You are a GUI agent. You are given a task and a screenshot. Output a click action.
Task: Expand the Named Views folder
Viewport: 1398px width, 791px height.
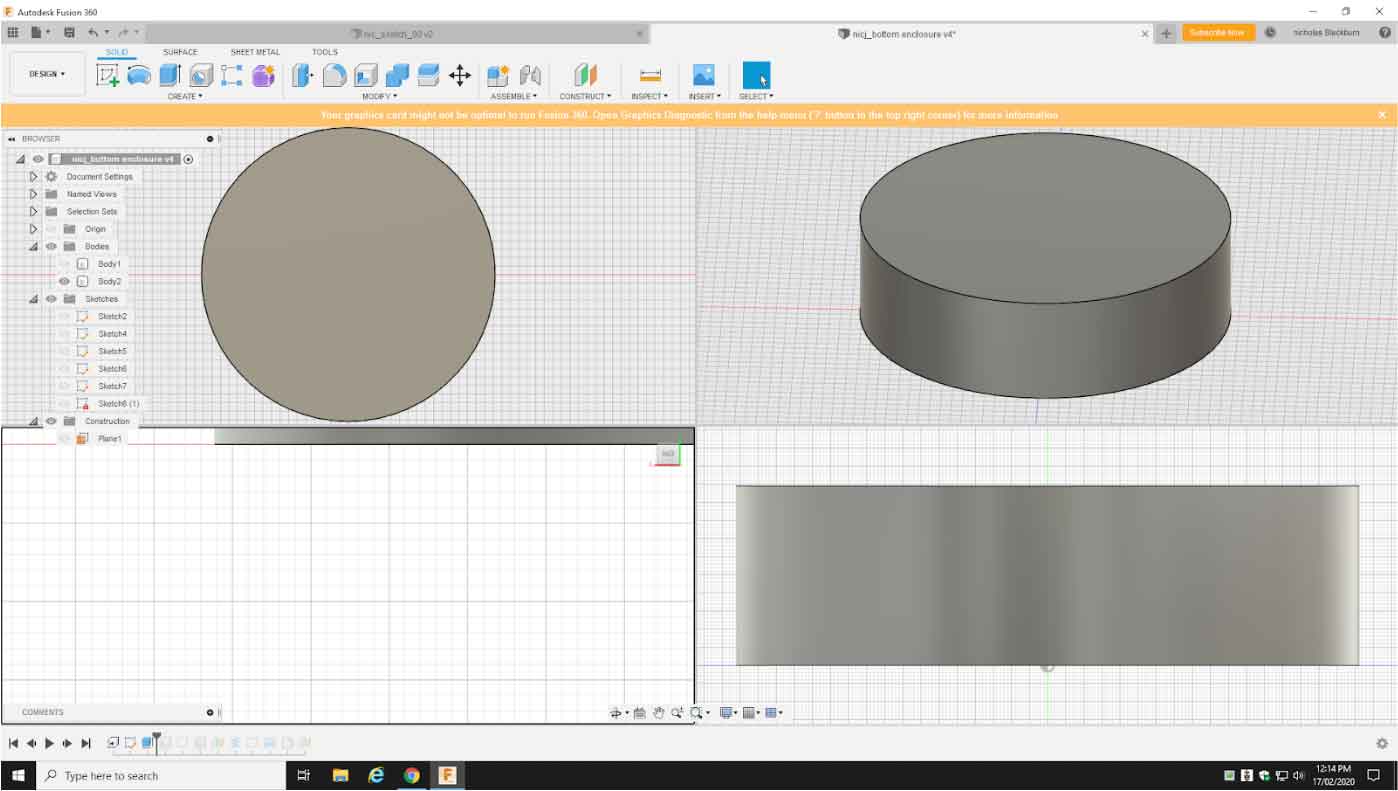pos(33,194)
